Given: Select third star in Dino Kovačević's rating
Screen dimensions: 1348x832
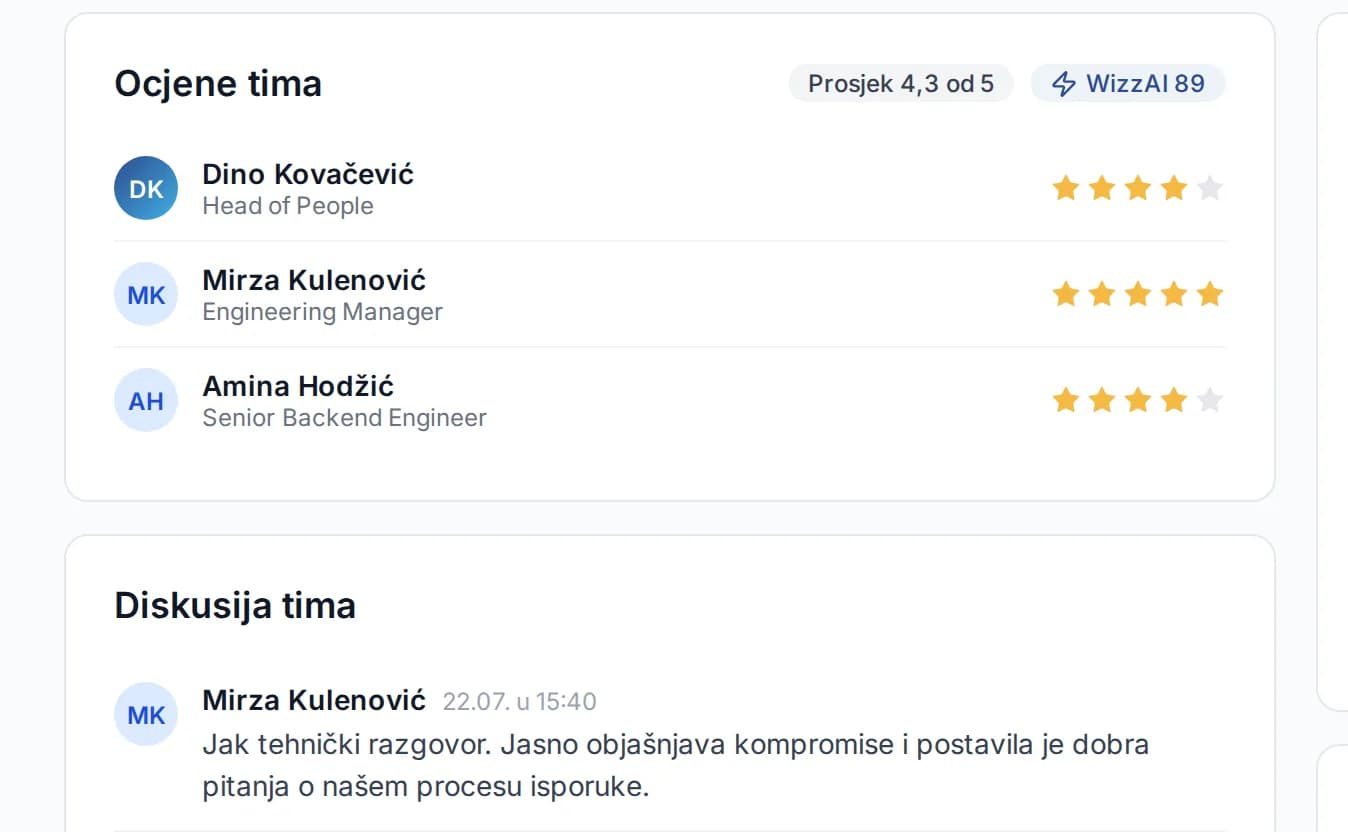Looking at the screenshot, I should (x=1138, y=188).
